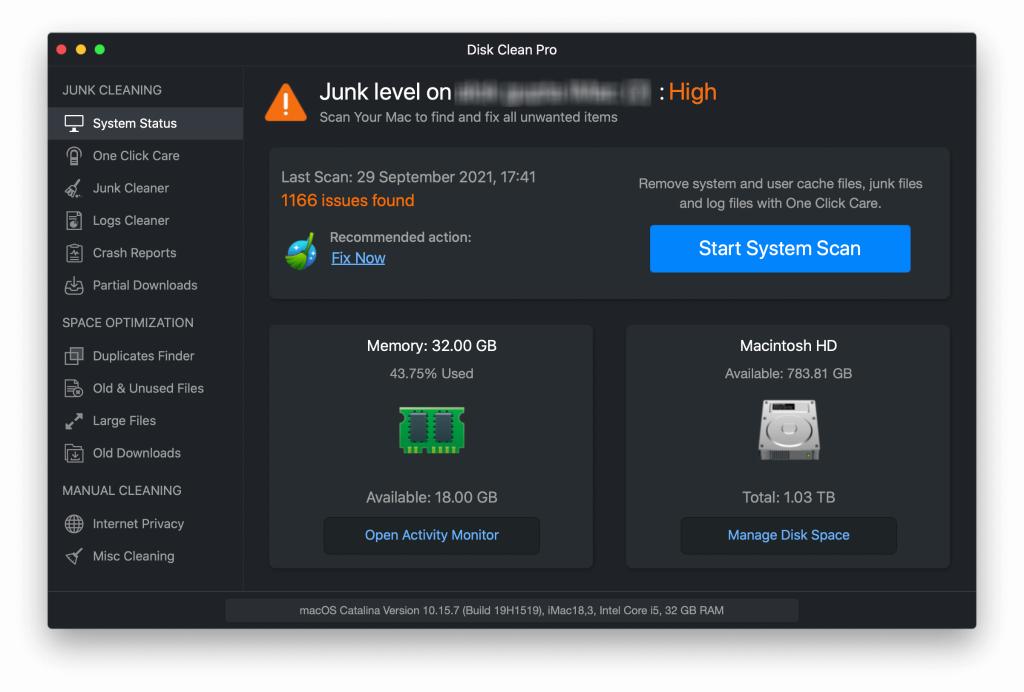Select the Large Files finder icon
This screenshot has height=692, width=1024.
pos(73,420)
